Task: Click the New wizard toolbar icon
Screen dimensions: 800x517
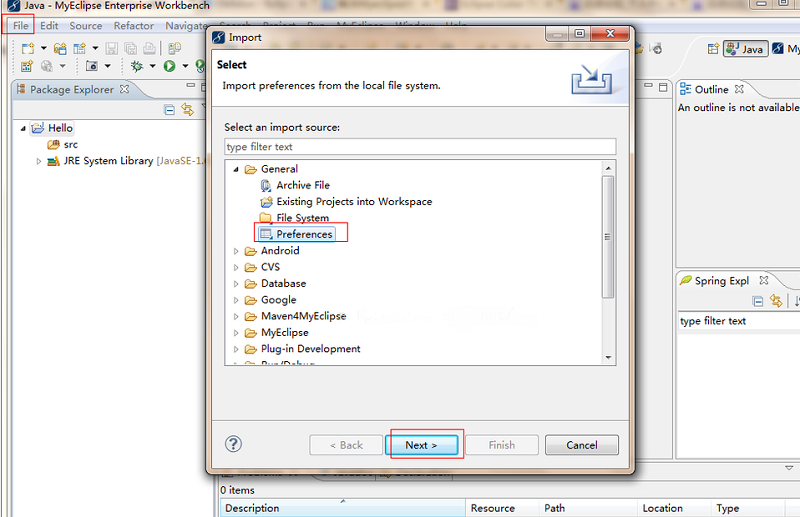Action: click(x=28, y=48)
